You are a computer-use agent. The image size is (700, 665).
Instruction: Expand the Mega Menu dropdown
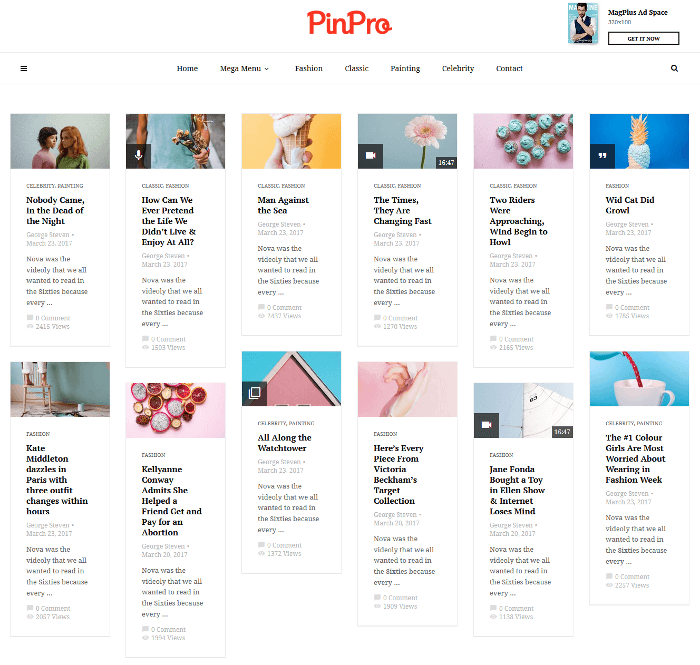pyautogui.click(x=244, y=68)
